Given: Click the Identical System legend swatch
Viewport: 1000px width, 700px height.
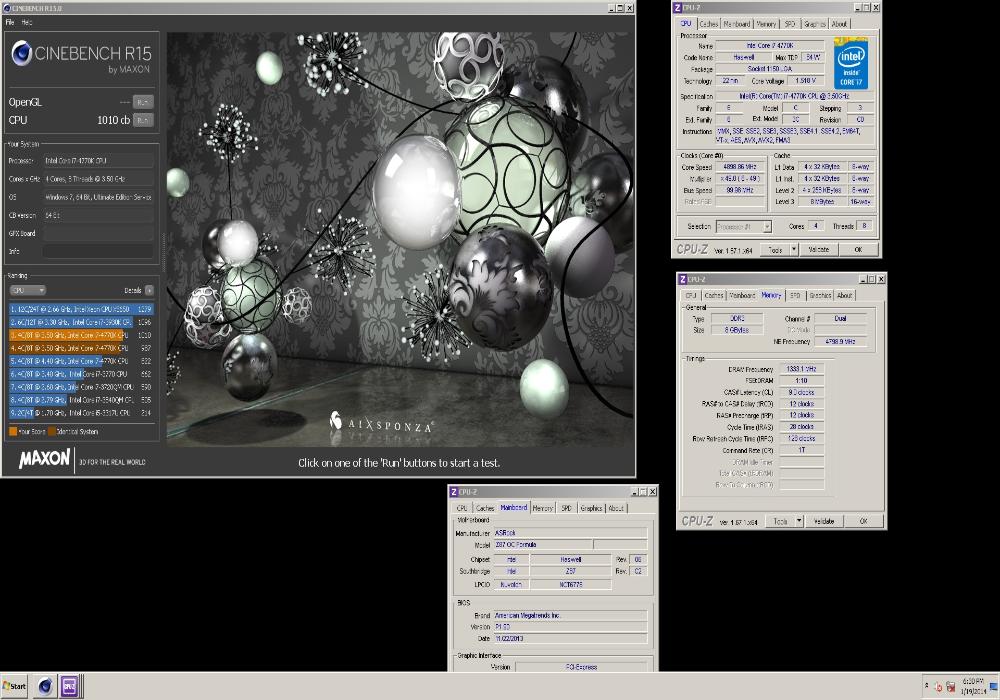Looking at the screenshot, I should pyautogui.click(x=52, y=432).
